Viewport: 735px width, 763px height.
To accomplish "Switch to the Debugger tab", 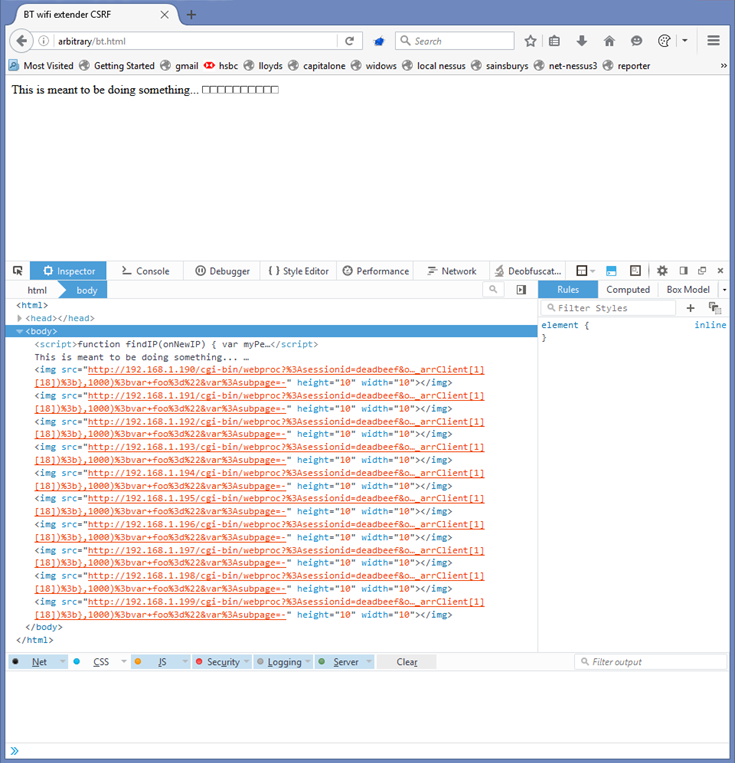I will 222,271.
